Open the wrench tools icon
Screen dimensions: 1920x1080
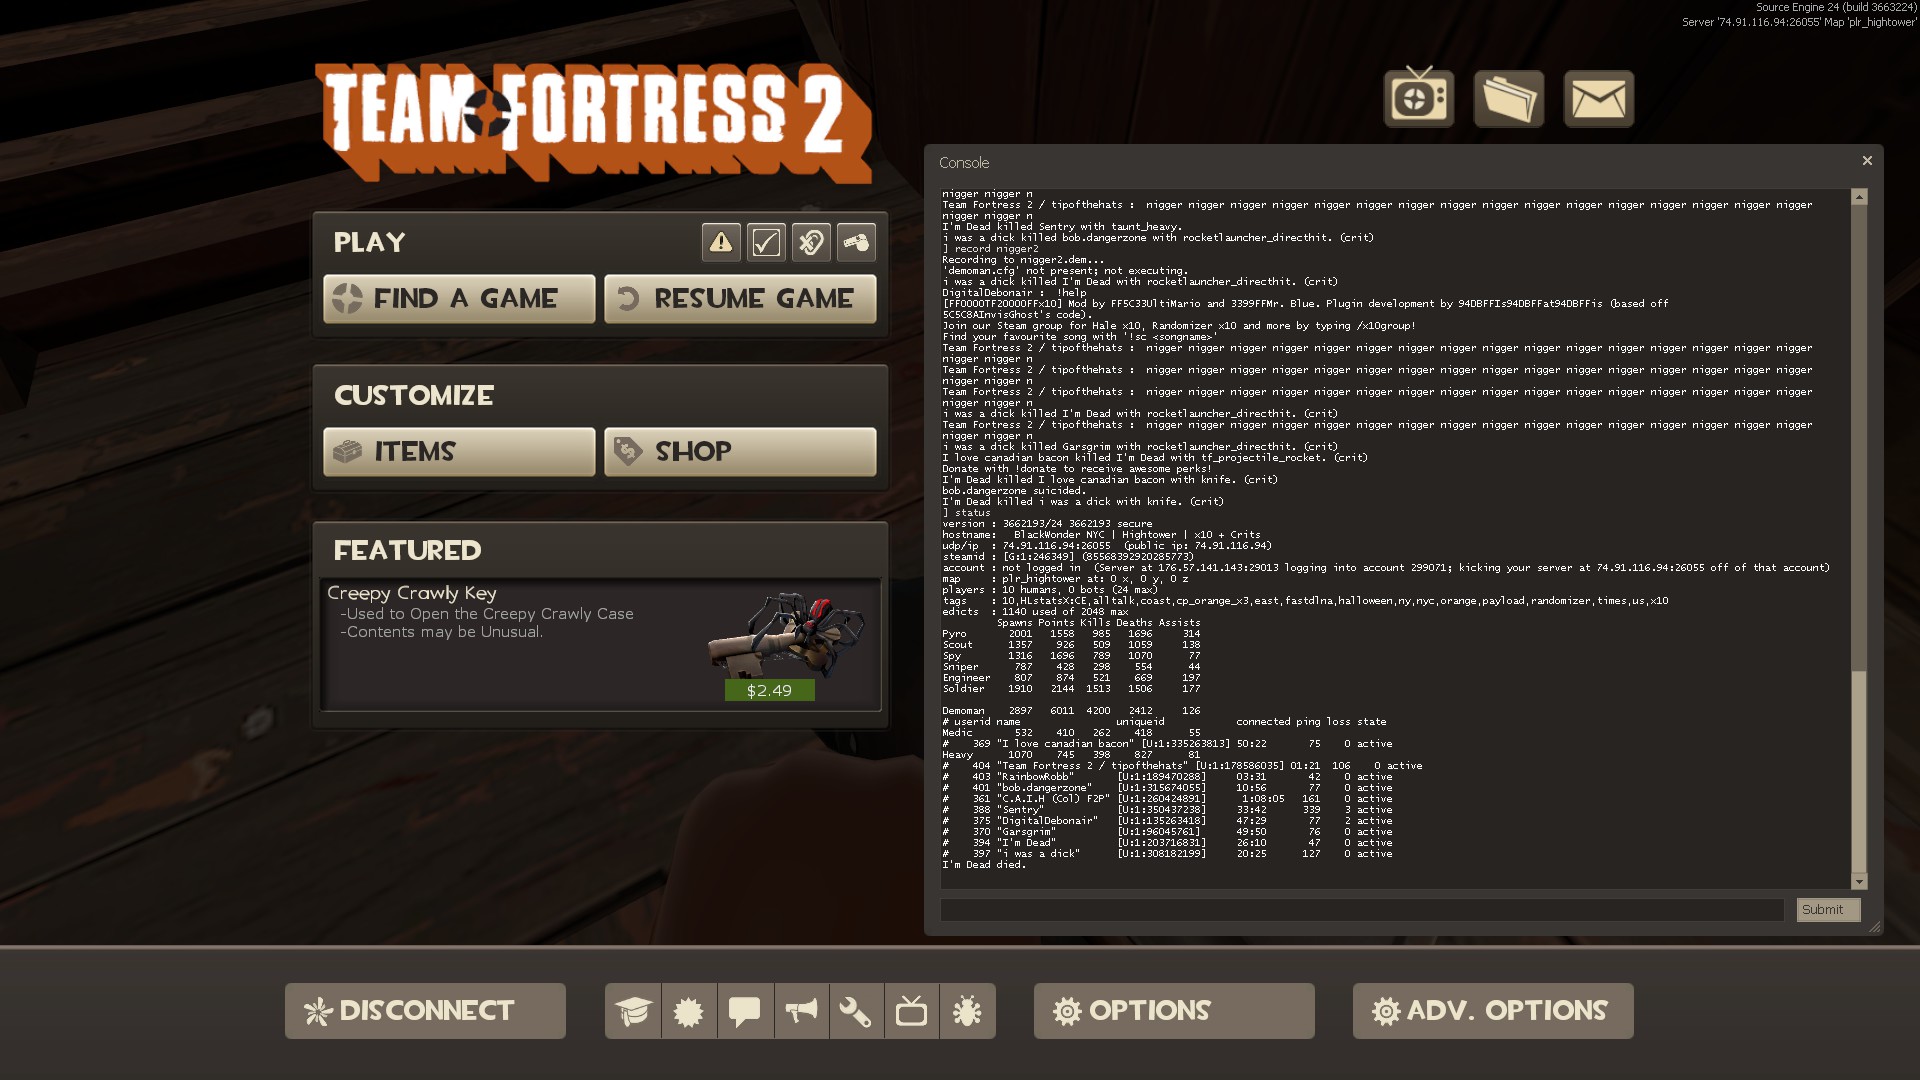pos(856,1011)
